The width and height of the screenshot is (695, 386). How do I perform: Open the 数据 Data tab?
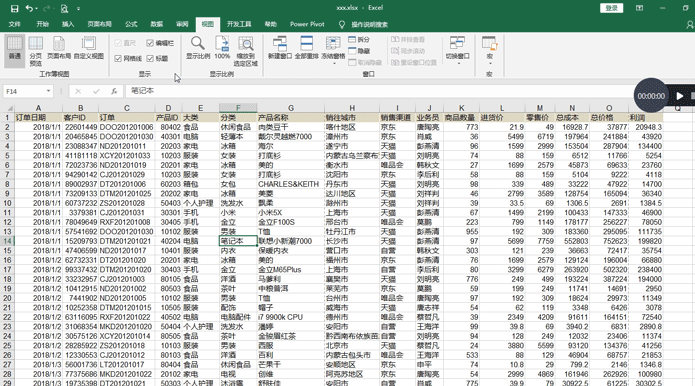click(156, 24)
